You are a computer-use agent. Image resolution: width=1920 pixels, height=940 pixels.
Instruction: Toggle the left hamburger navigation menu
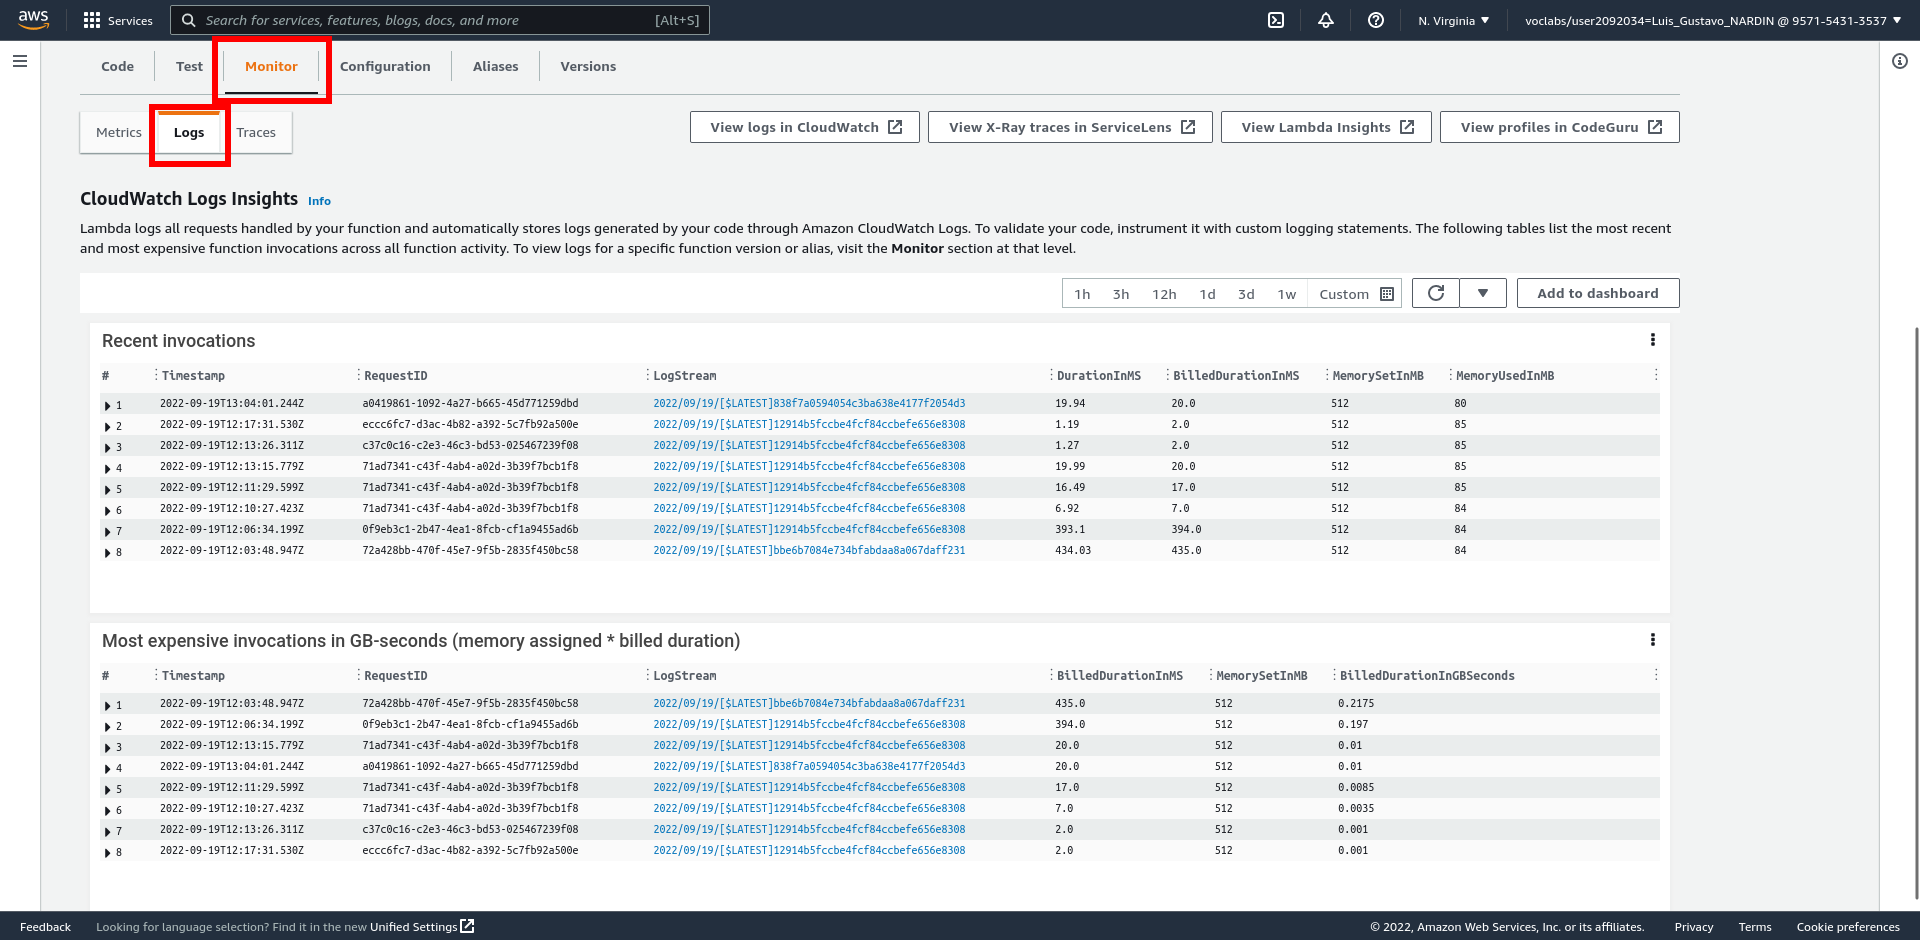[x=20, y=61]
